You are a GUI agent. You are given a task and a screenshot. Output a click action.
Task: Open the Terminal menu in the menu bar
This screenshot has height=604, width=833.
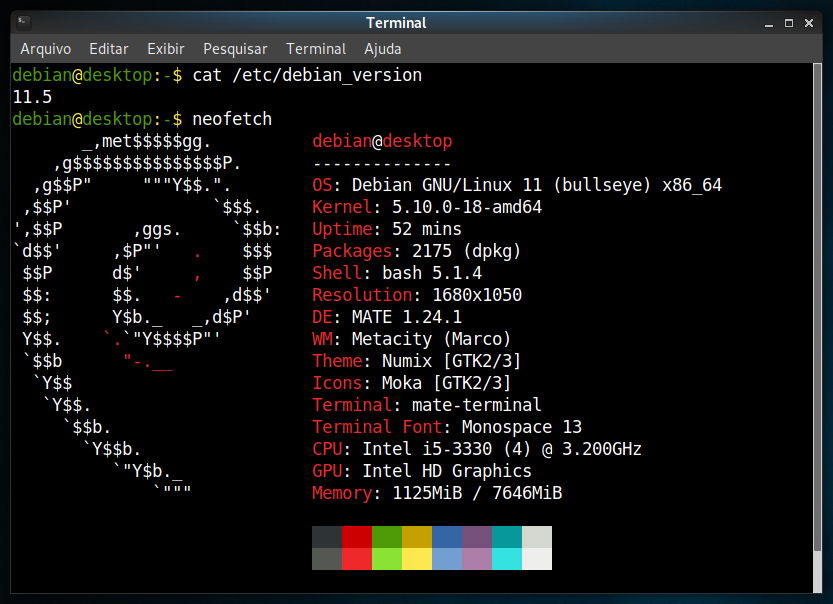[x=316, y=49]
